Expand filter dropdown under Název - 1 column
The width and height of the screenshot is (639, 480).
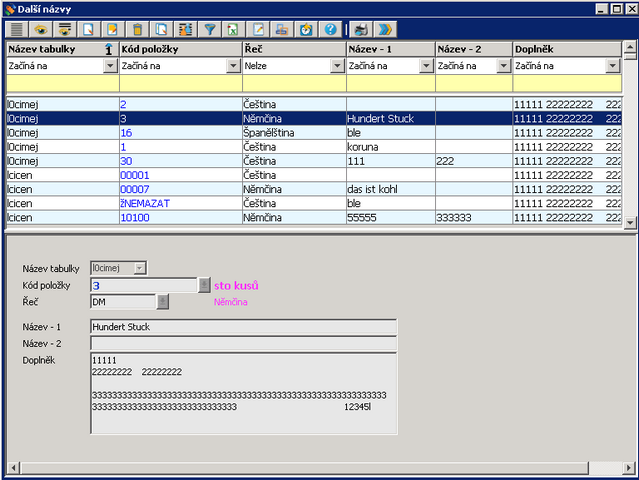click(x=426, y=66)
